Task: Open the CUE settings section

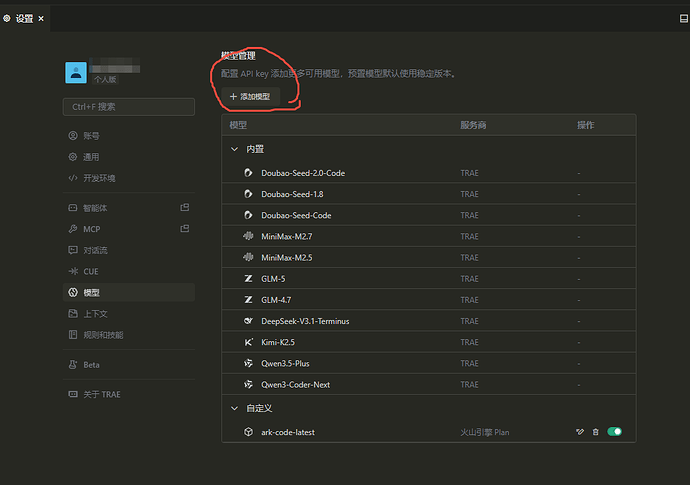Action: [x=129, y=271]
